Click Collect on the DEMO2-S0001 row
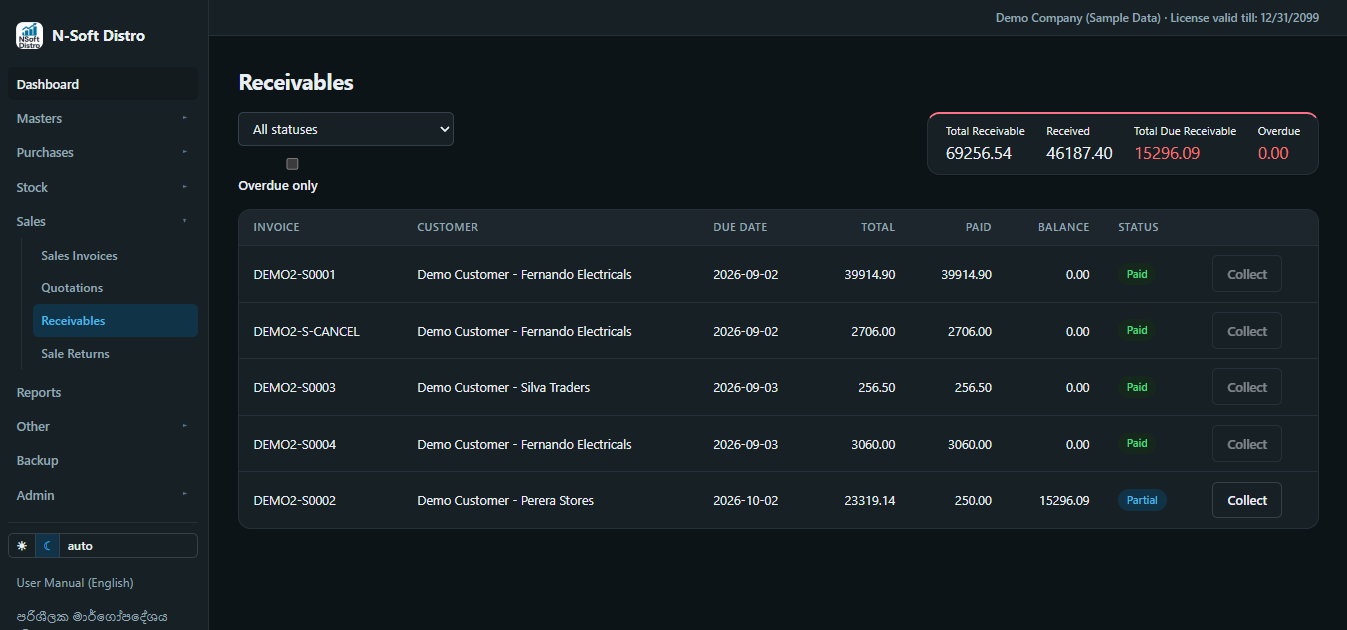 point(1247,274)
